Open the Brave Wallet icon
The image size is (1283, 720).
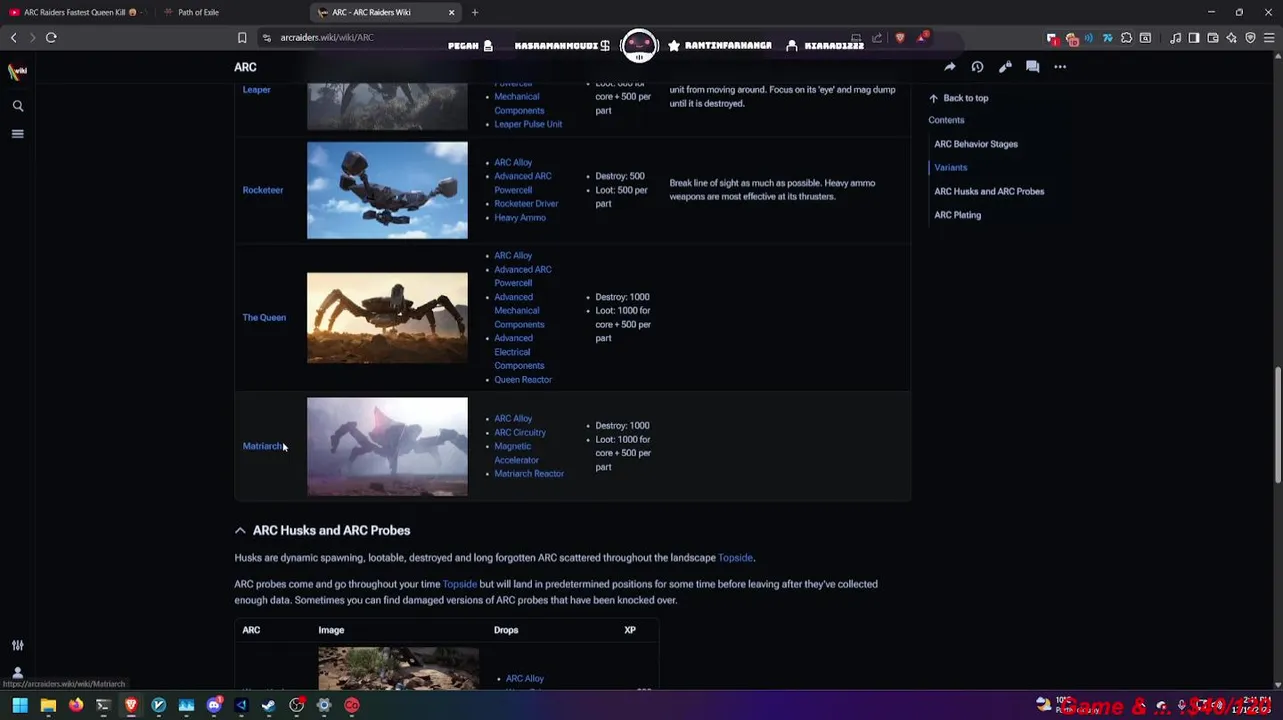1213,38
